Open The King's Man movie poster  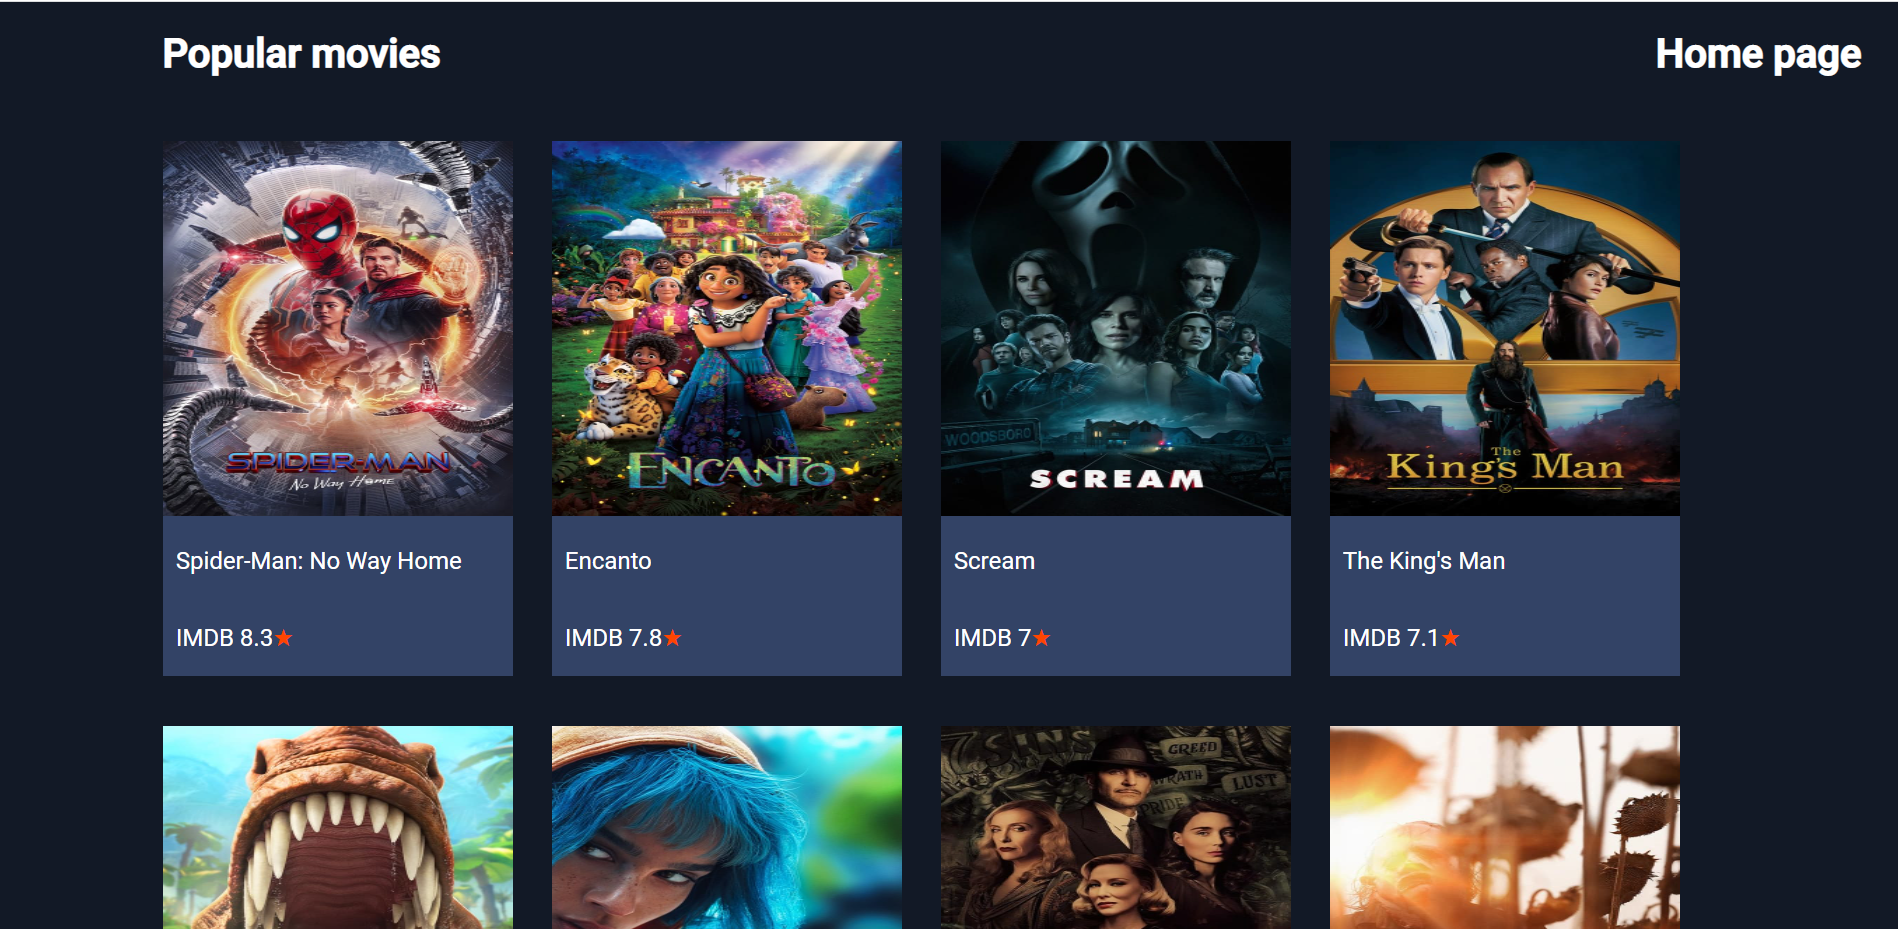coord(1505,328)
